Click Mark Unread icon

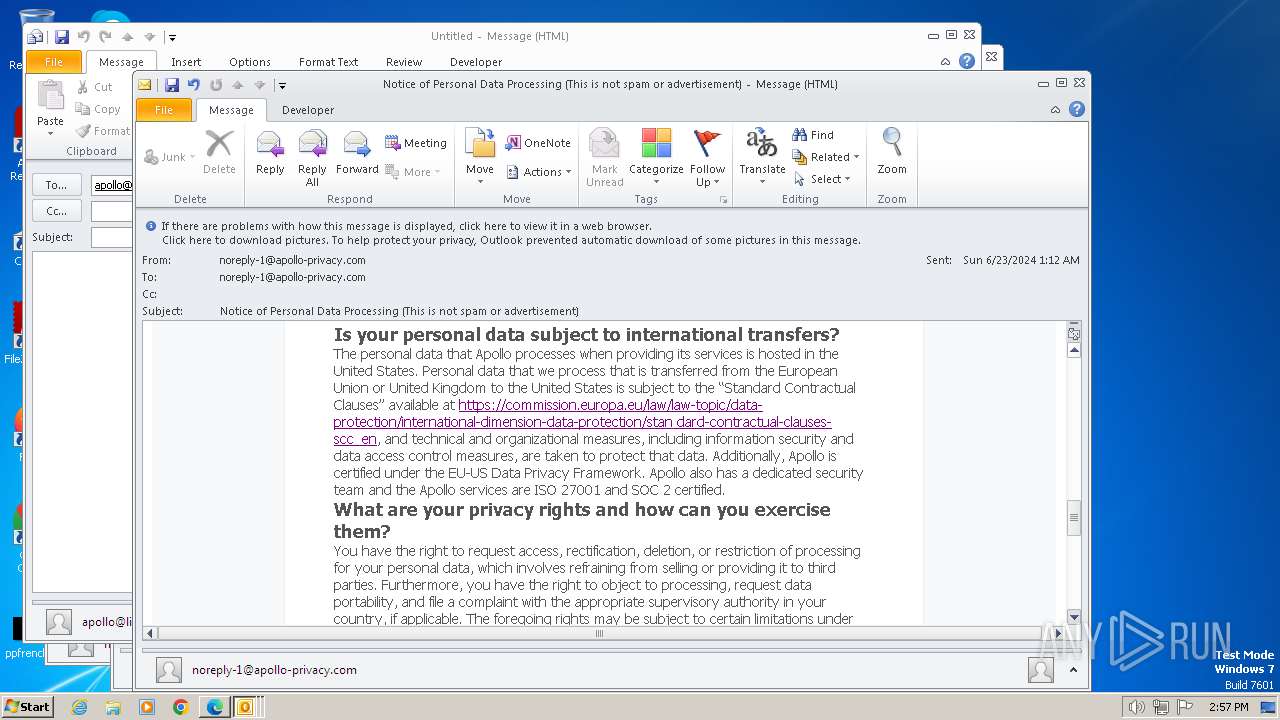pyautogui.click(x=604, y=158)
